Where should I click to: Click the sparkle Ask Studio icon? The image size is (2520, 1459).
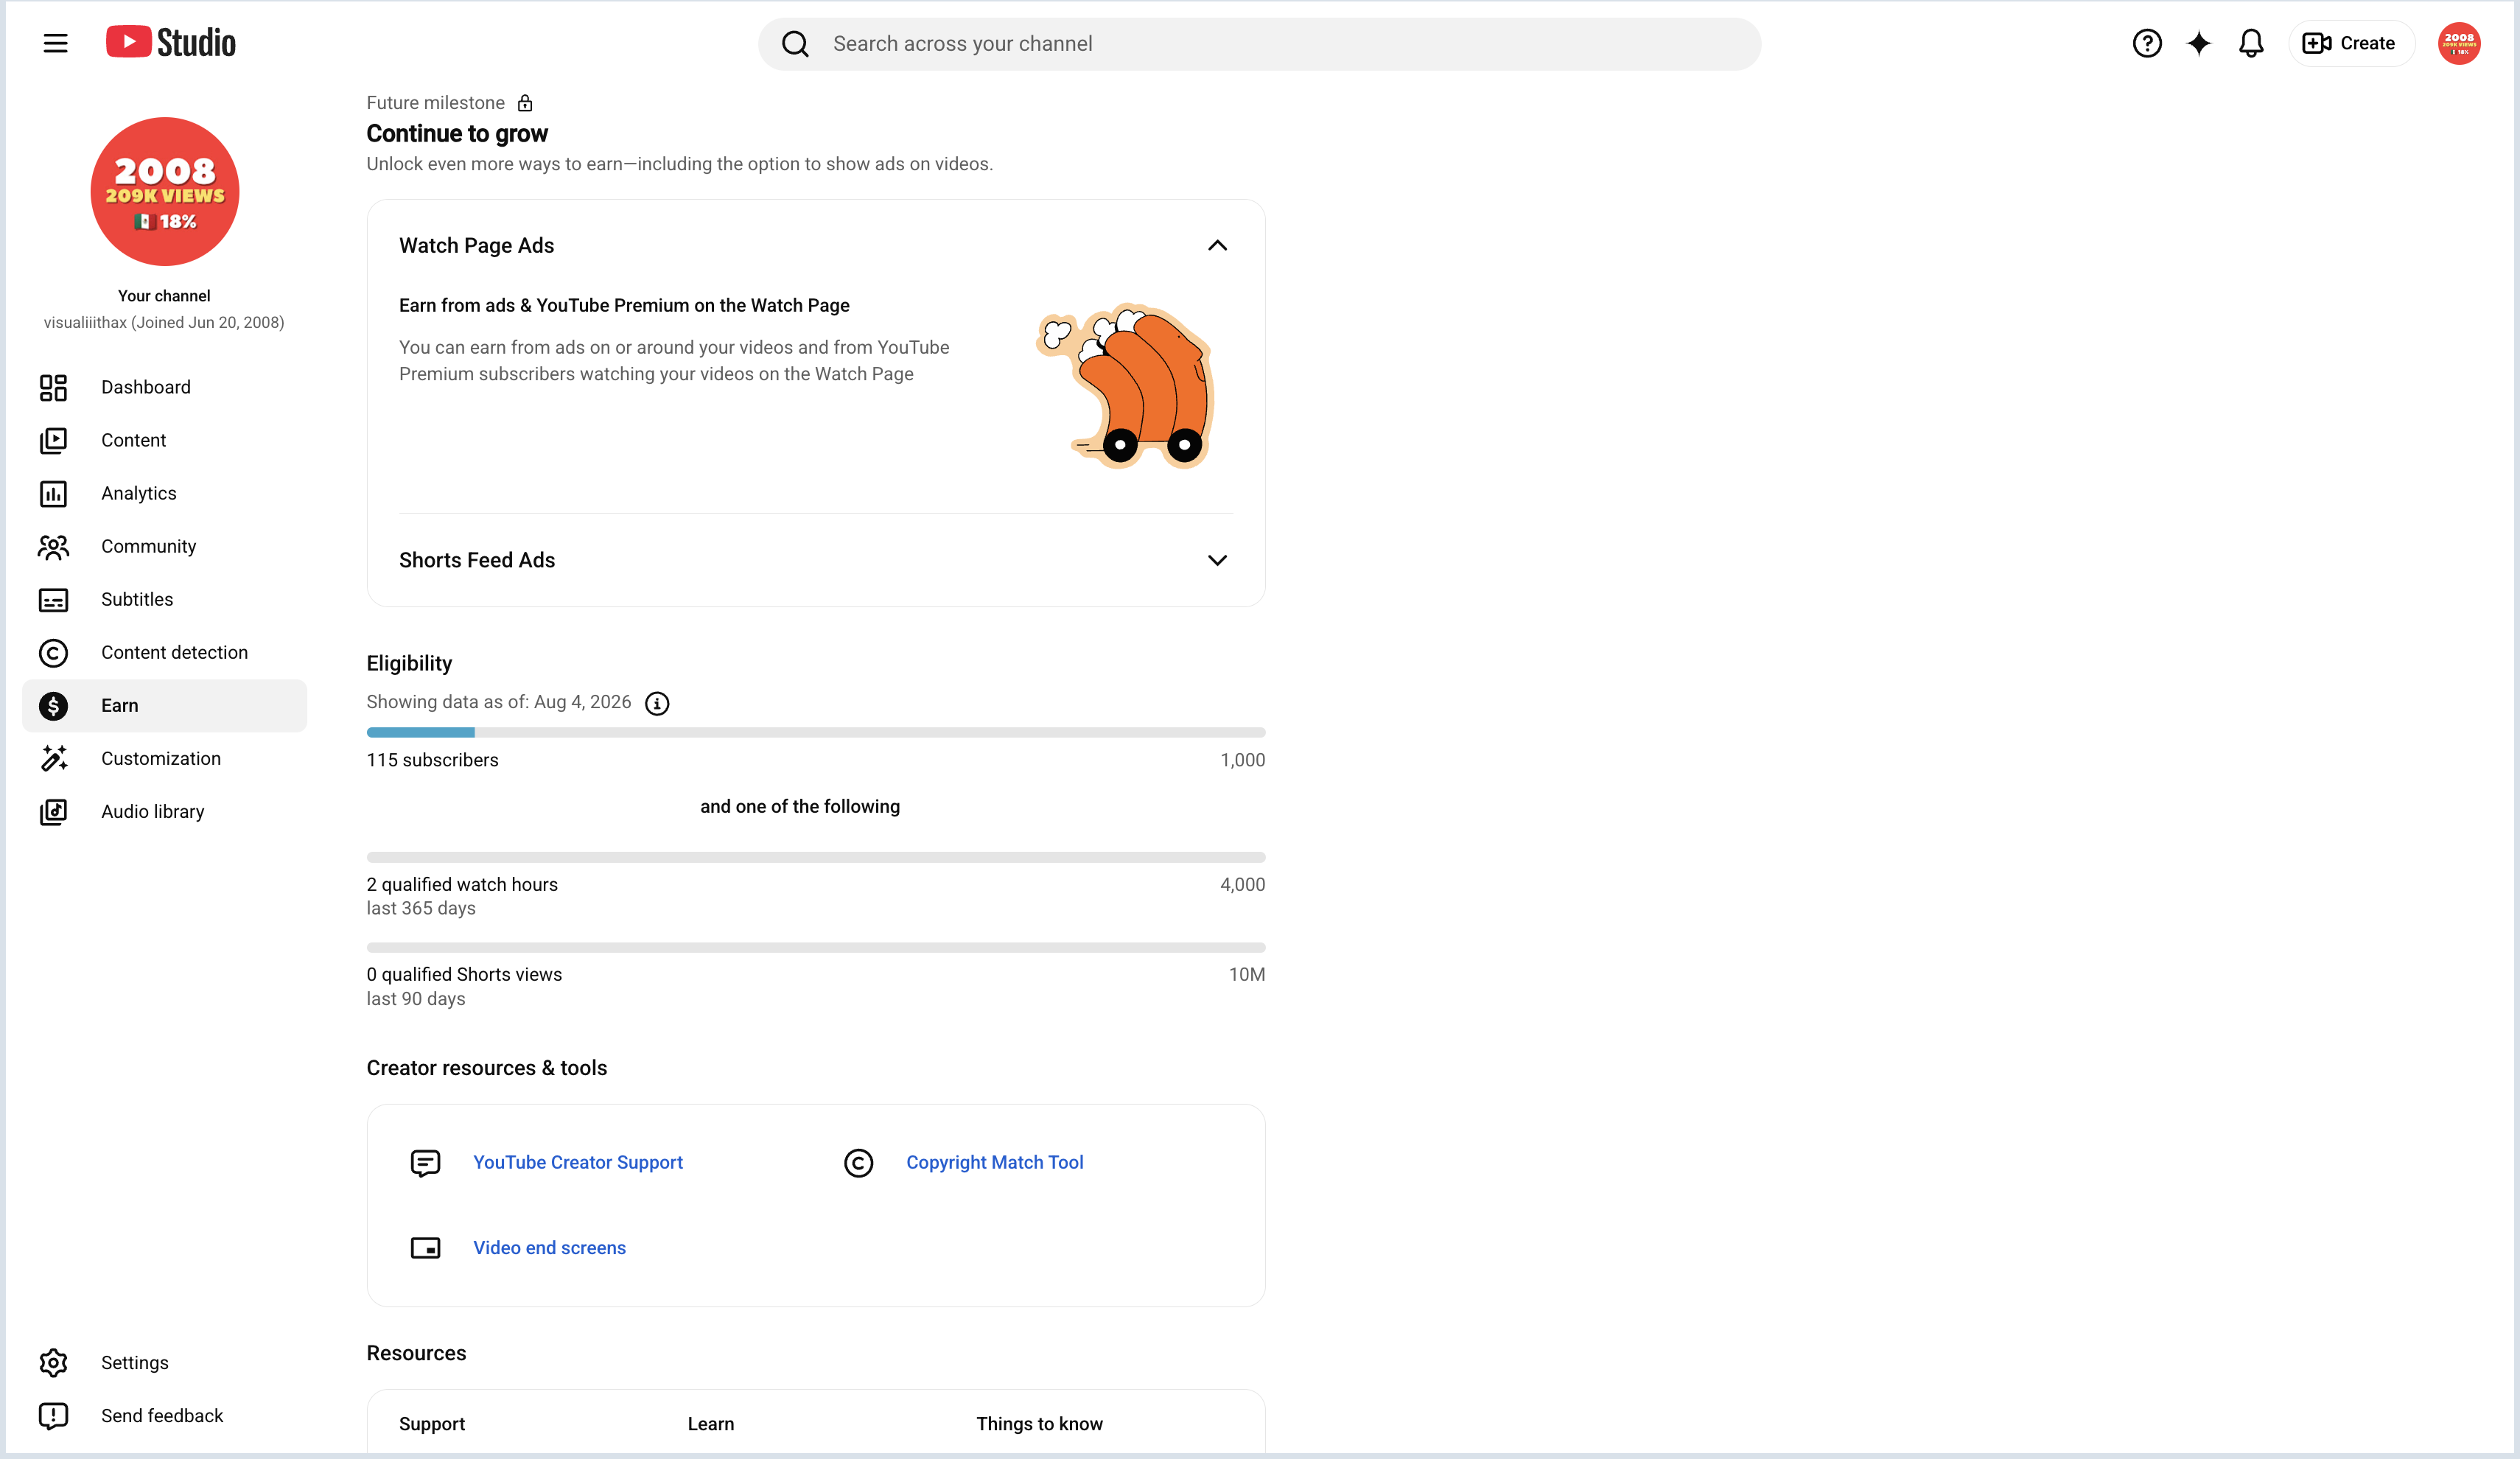2199,43
